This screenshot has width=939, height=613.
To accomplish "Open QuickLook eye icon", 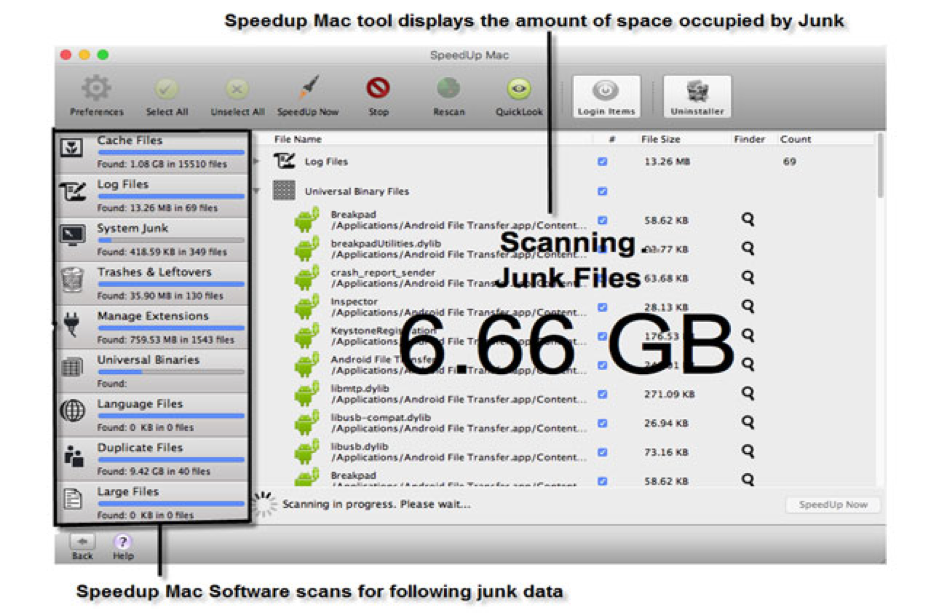I will click(x=518, y=91).
